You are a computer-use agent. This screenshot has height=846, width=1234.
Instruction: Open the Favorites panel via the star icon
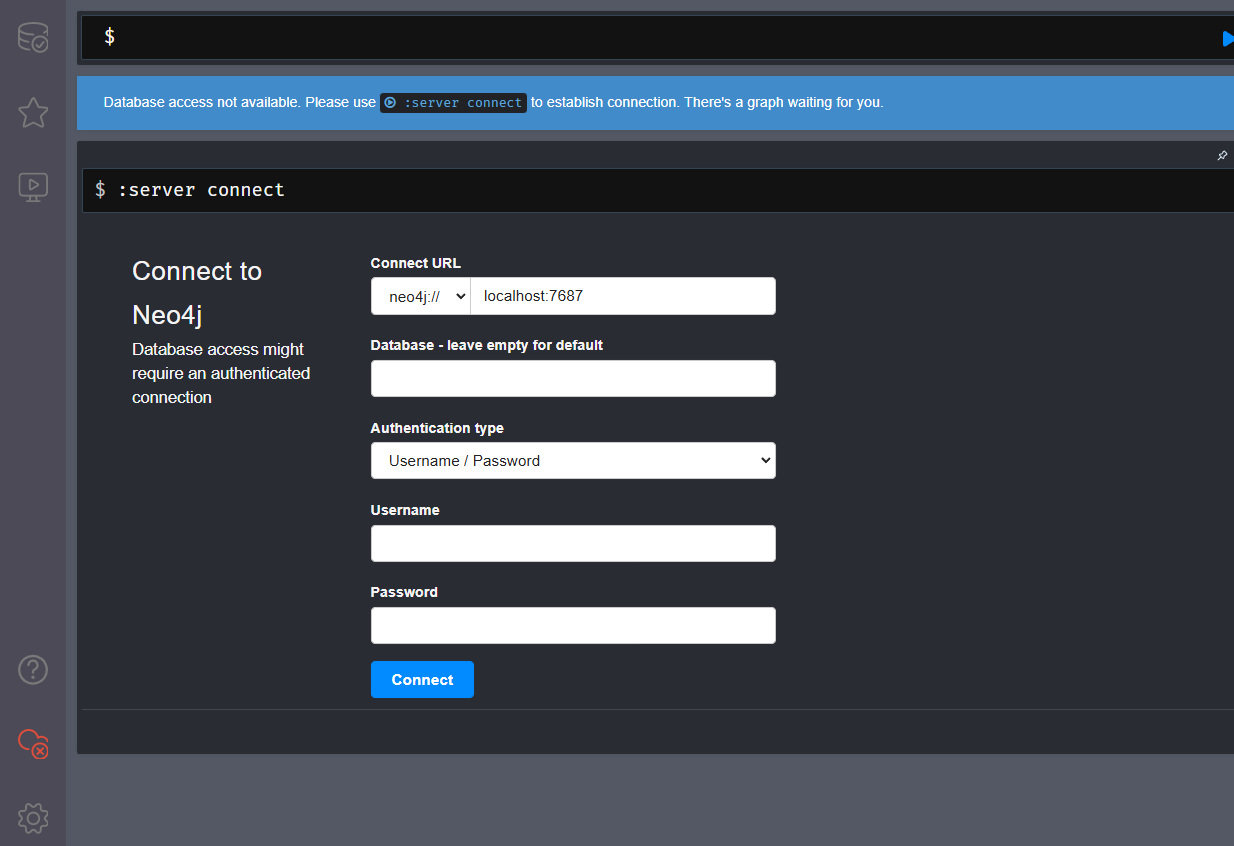click(x=32, y=113)
